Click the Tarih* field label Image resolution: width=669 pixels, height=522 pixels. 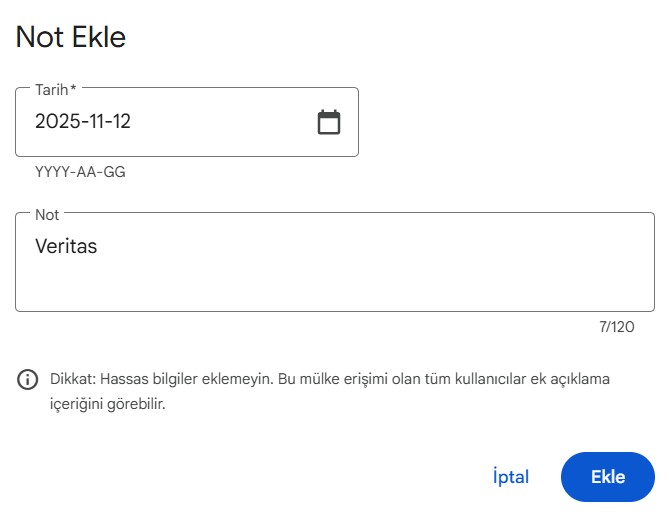click(56, 90)
